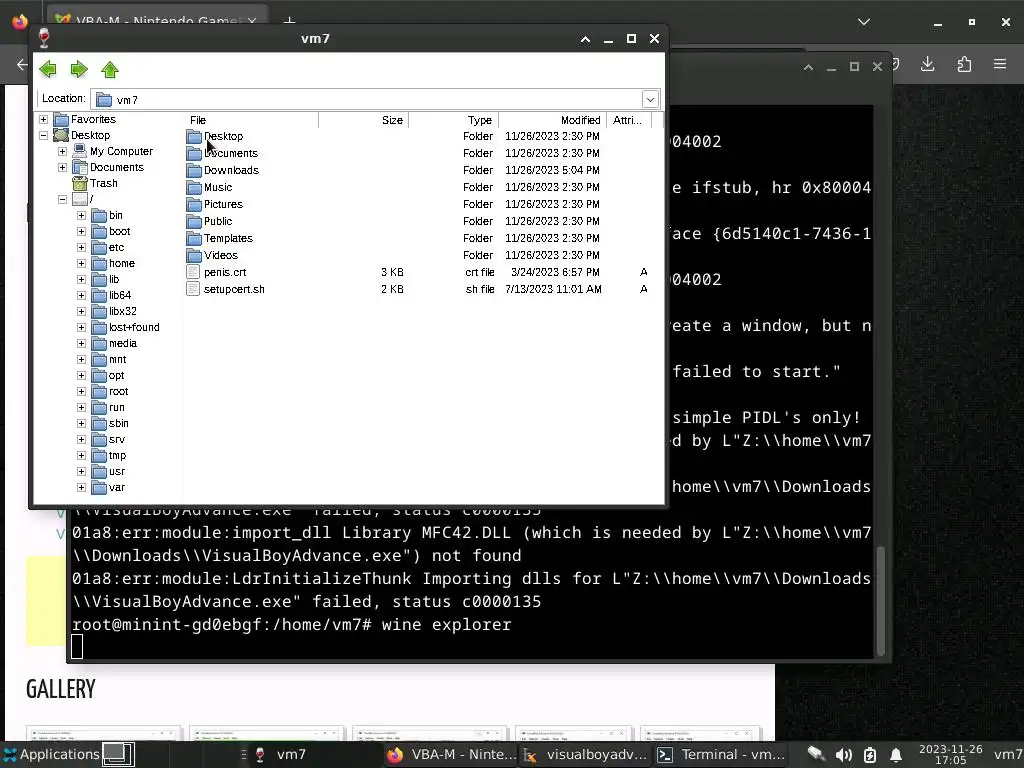Select the tmp folder in the tree
This screenshot has height=768, width=1024.
click(x=118, y=455)
